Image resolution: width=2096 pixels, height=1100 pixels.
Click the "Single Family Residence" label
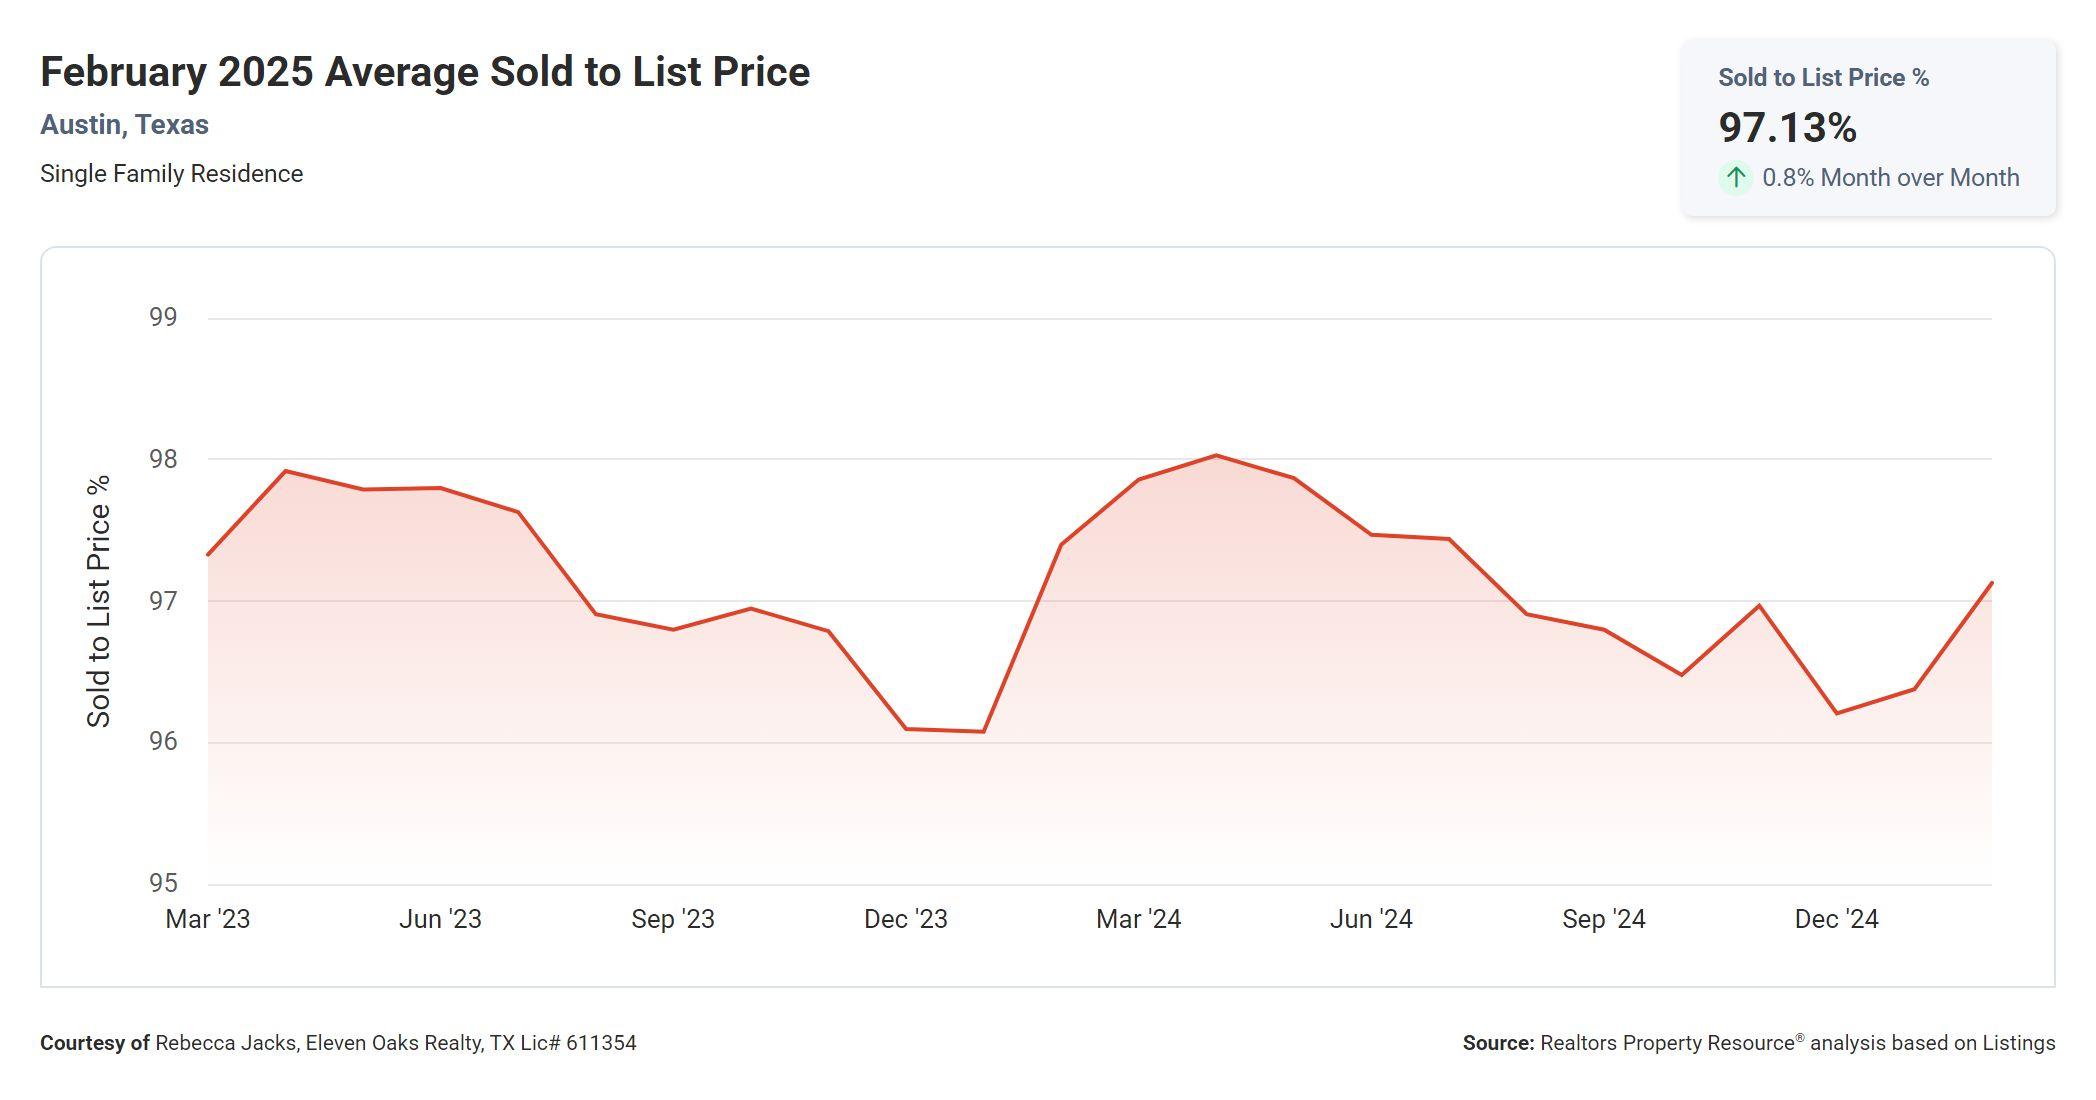171,174
